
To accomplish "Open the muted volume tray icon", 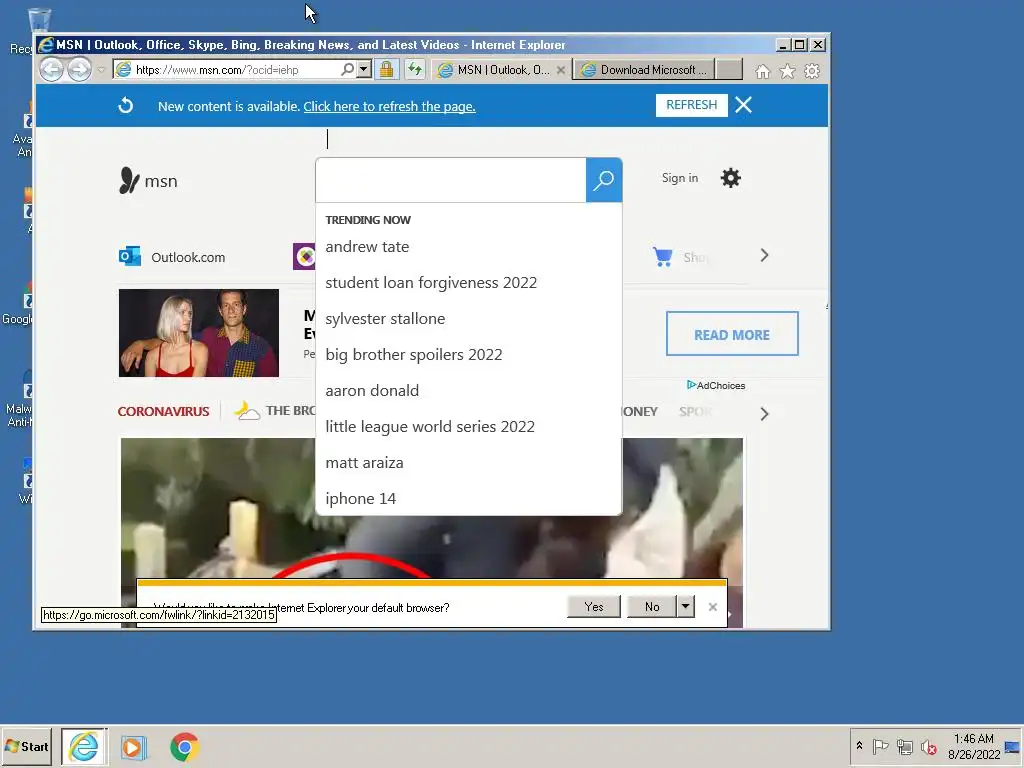I will [928, 746].
